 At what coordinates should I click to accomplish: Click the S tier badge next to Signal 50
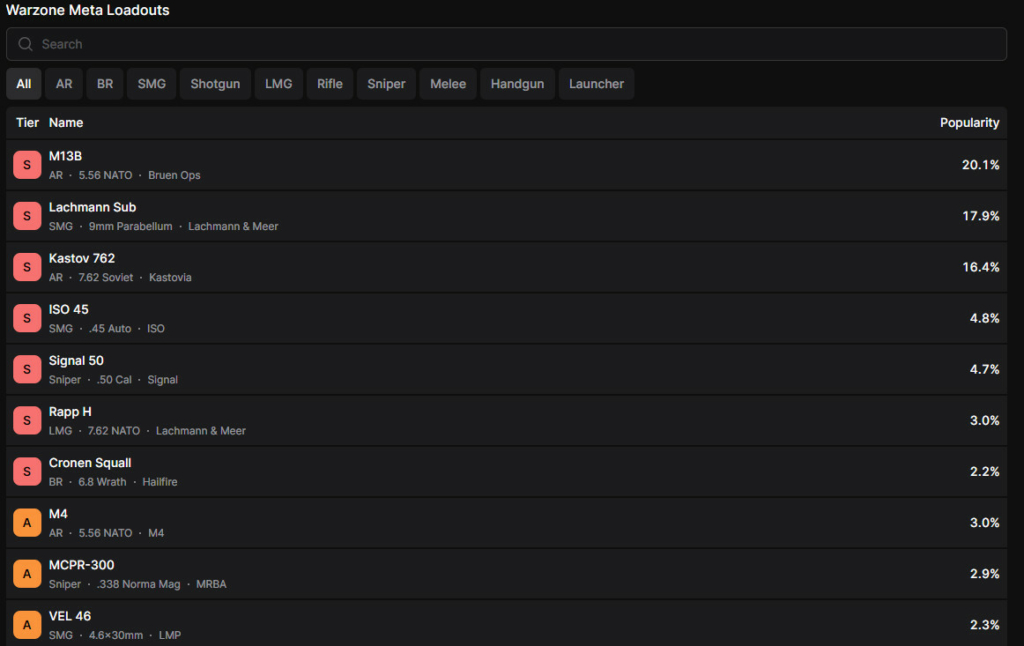click(x=27, y=369)
